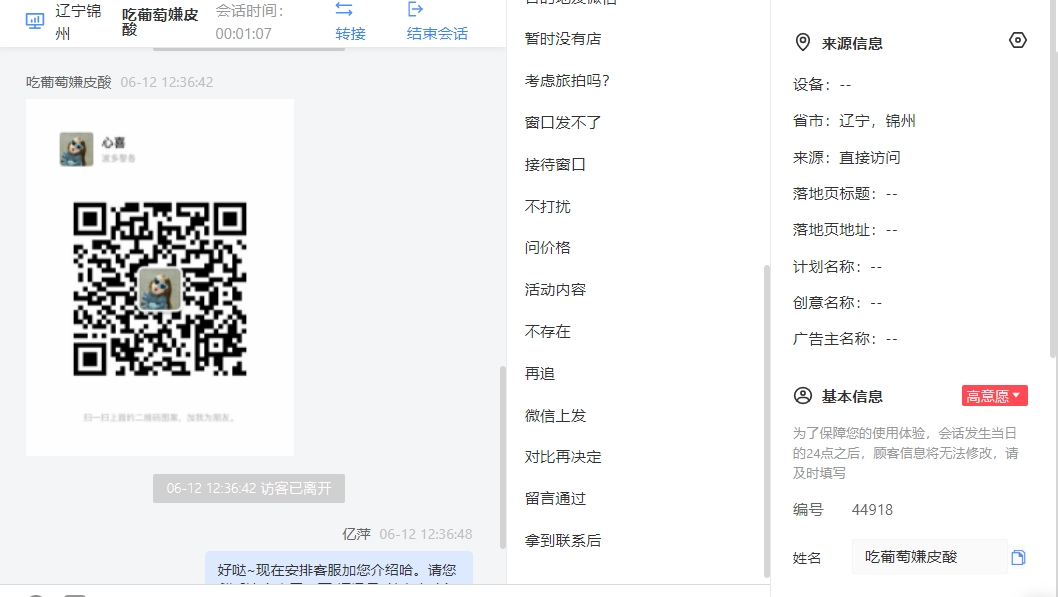
Task: Select quick reply 拿到联系后
Action: click(x=563, y=541)
